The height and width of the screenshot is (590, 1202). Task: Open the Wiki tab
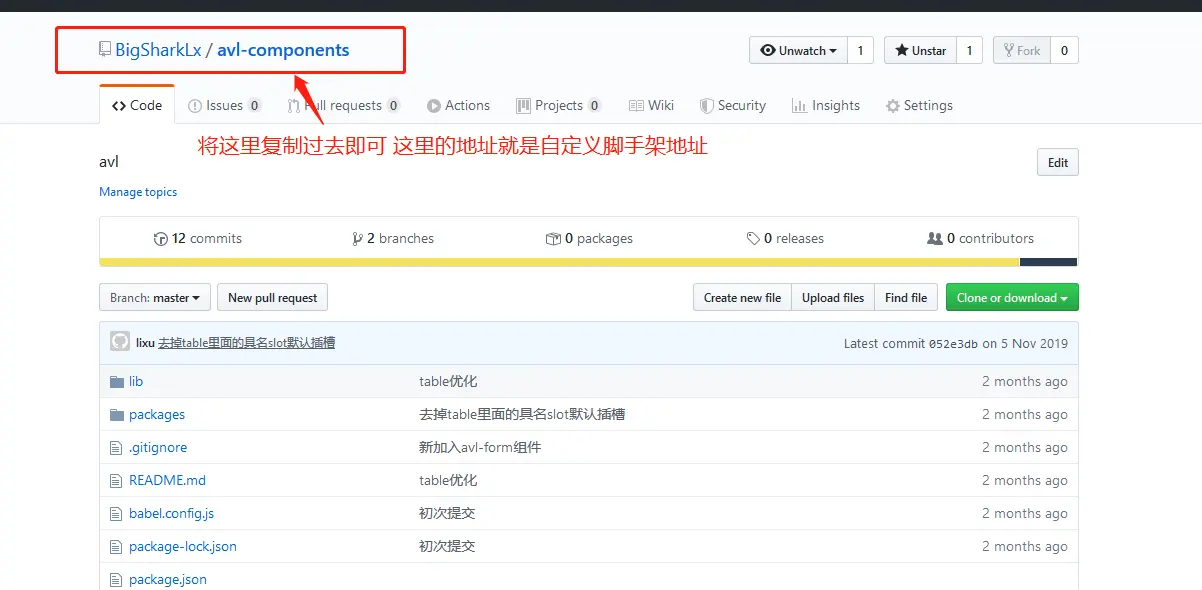coord(651,105)
